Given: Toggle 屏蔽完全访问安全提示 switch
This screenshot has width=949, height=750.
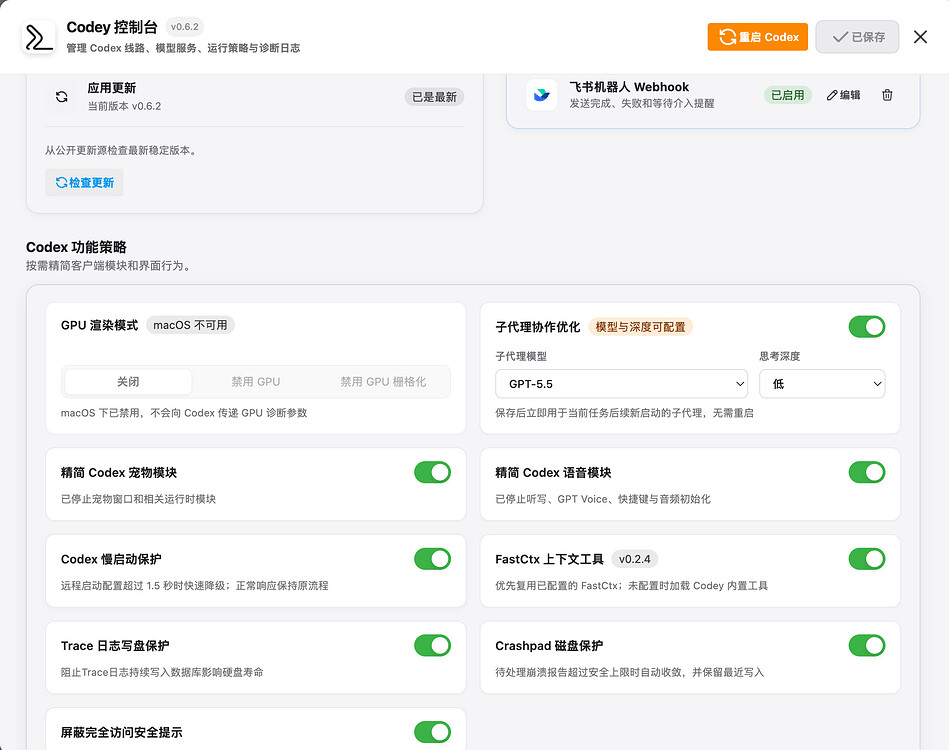Looking at the screenshot, I should point(432,732).
